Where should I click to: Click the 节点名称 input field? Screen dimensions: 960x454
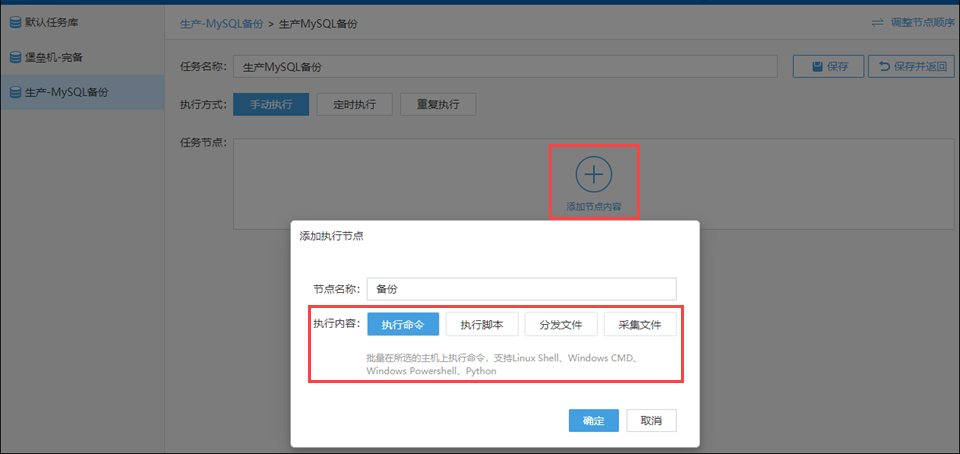[522, 288]
